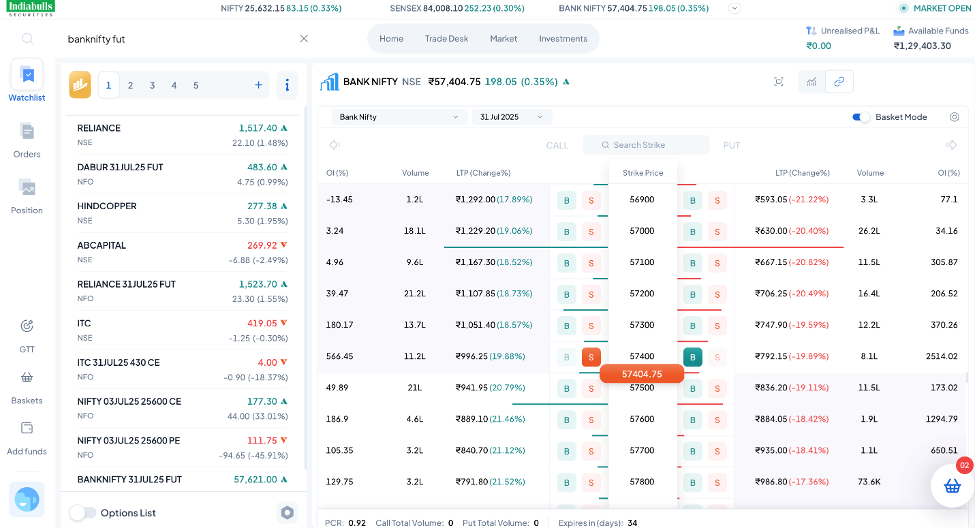Click the CALL column label

point(556,145)
